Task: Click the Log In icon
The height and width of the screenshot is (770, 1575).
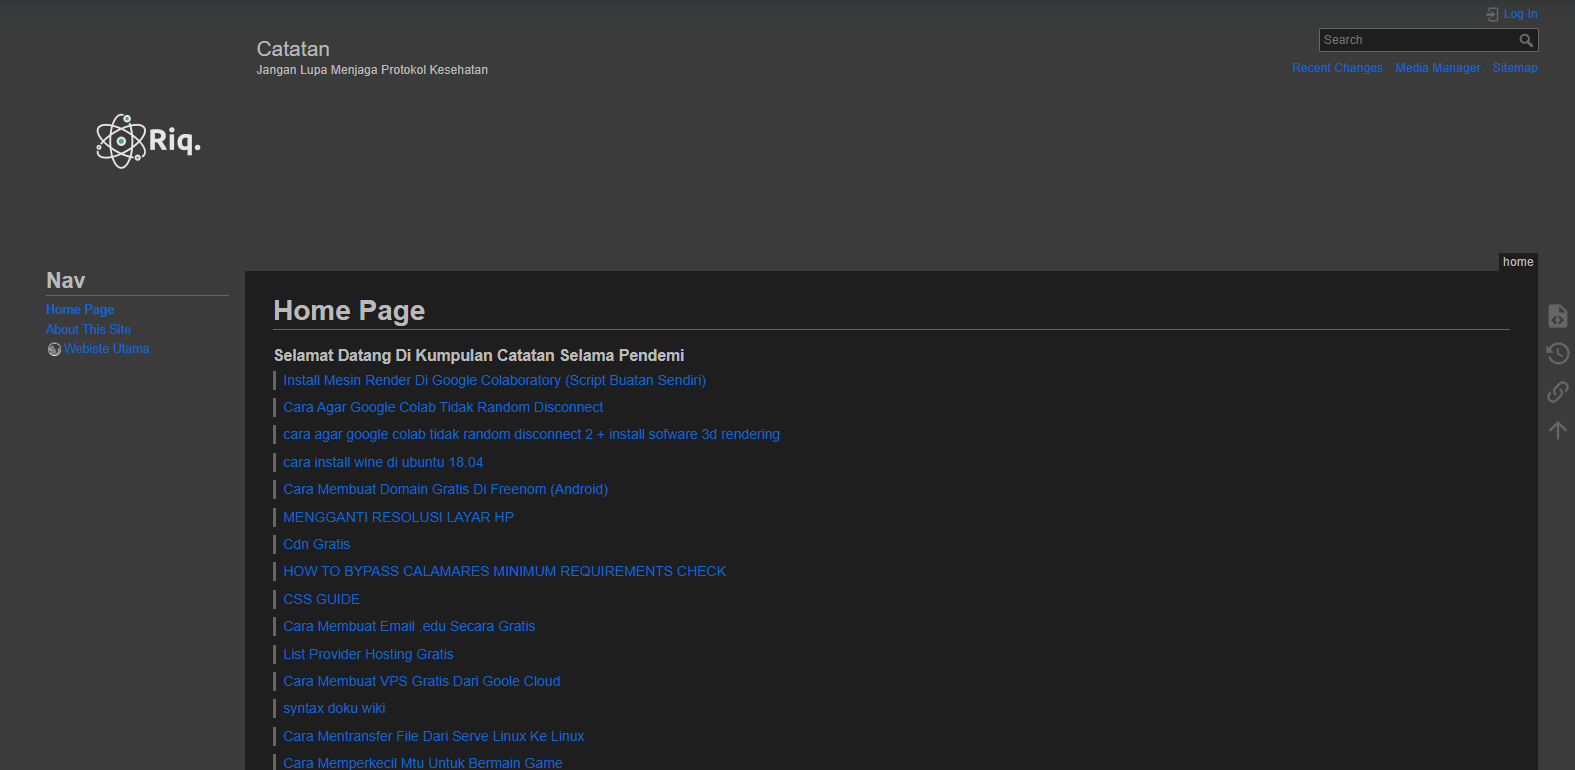Action: point(1492,14)
